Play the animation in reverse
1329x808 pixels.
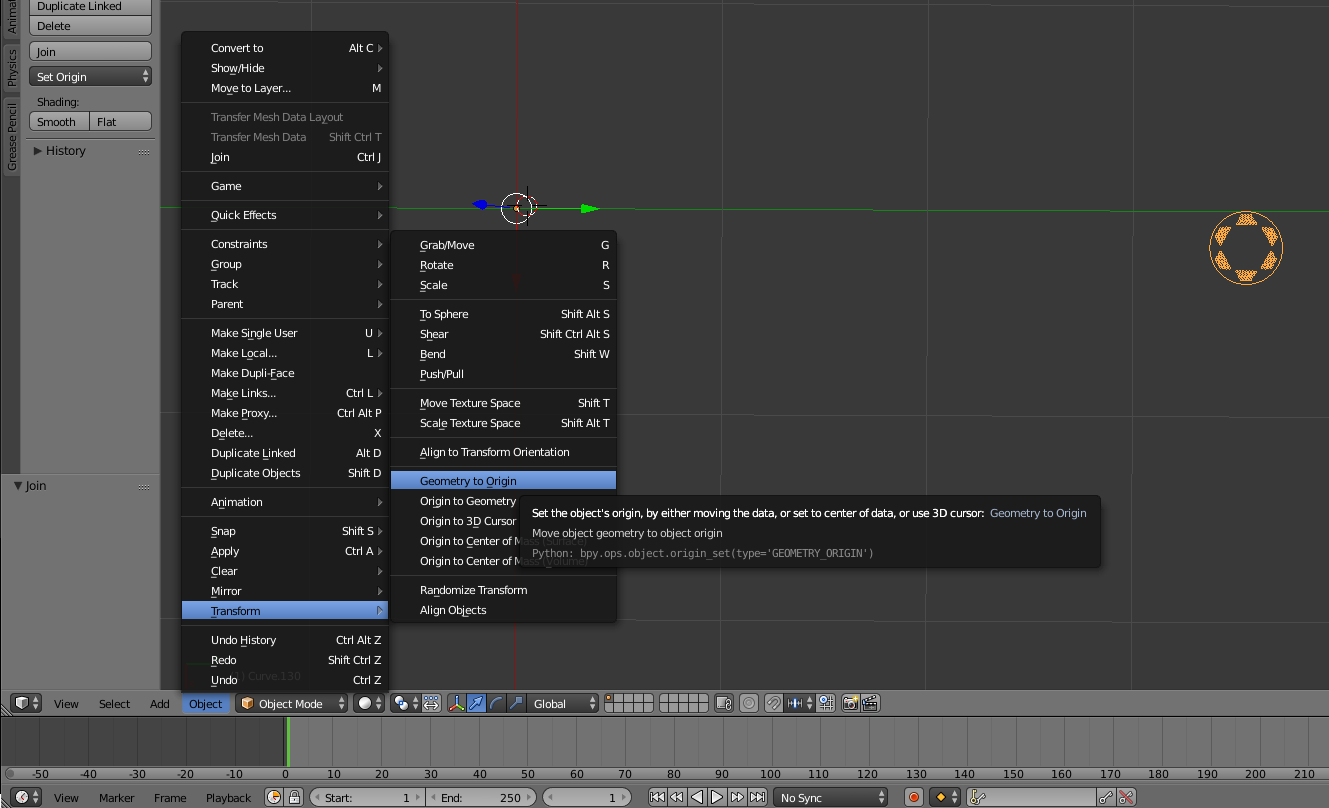coord(697,797)
